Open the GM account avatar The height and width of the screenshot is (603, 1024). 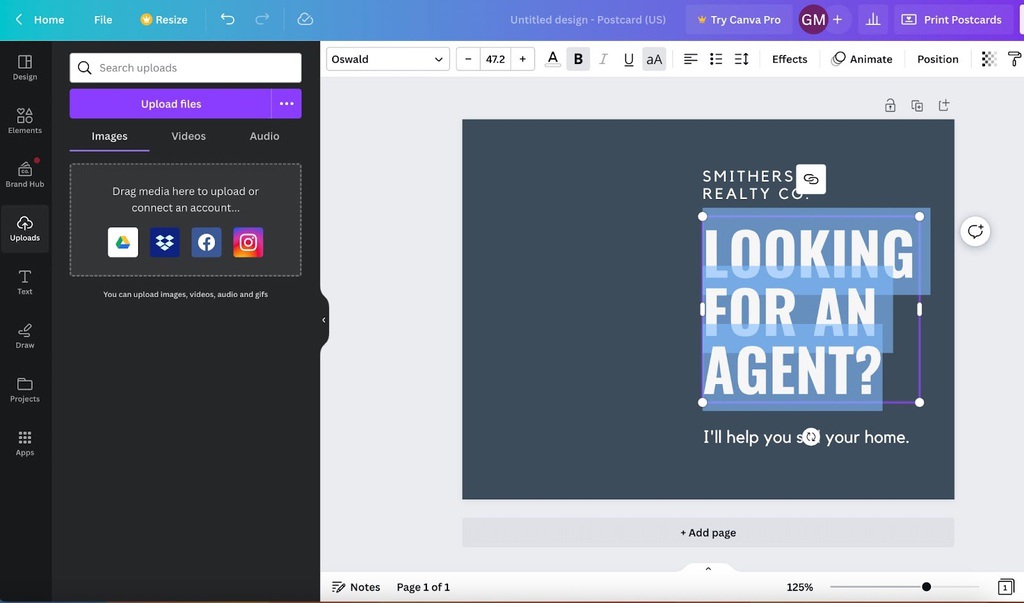tap(813, 20)
